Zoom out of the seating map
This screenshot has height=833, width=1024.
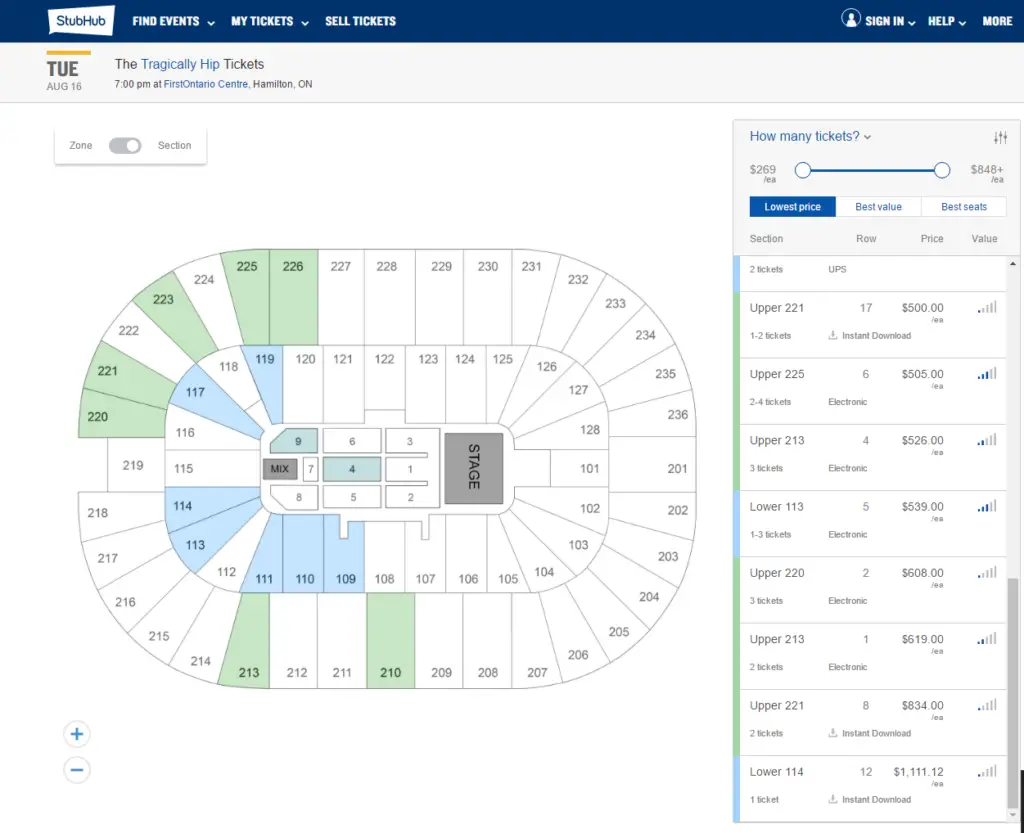point(77,770)
